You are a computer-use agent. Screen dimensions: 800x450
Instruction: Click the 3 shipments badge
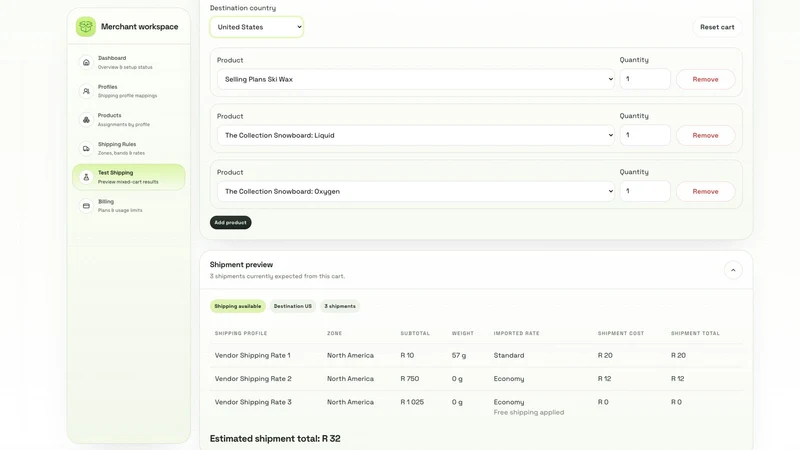click(340, 306)
